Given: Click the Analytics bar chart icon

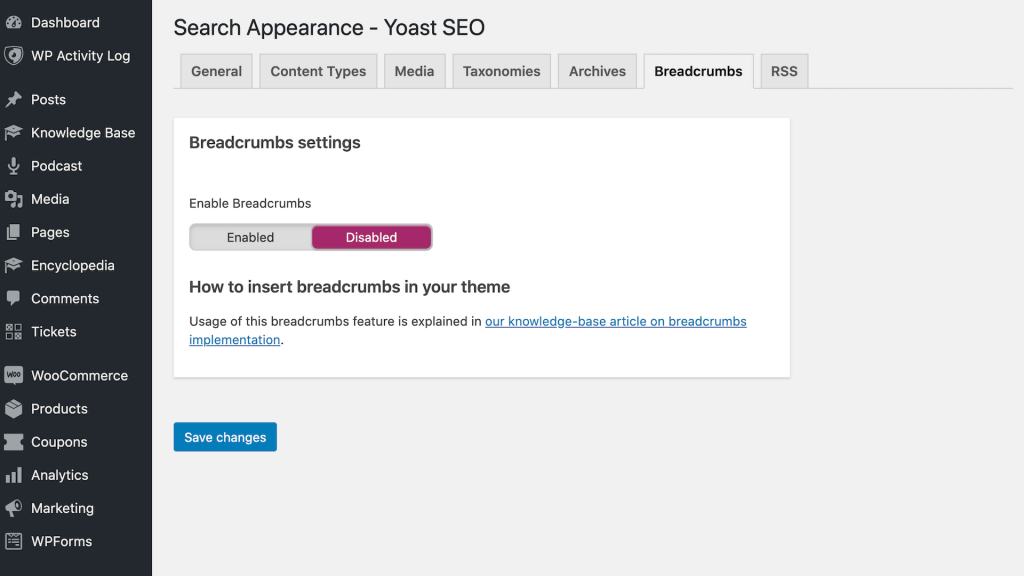Looking at the screenshot, I should [14, 475].
